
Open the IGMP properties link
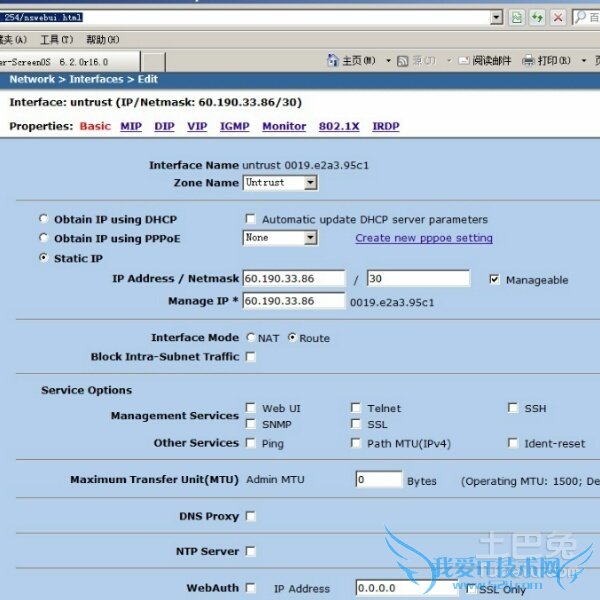235,126
